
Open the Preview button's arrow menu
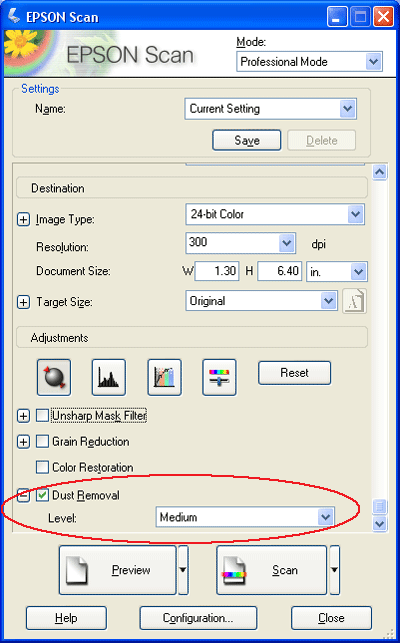[x=183, y=570]
